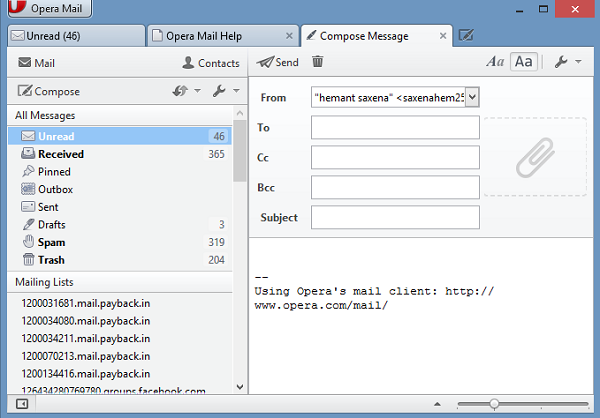Open the Contacts panel
600x418 pixels.
[x=211, y=63]
